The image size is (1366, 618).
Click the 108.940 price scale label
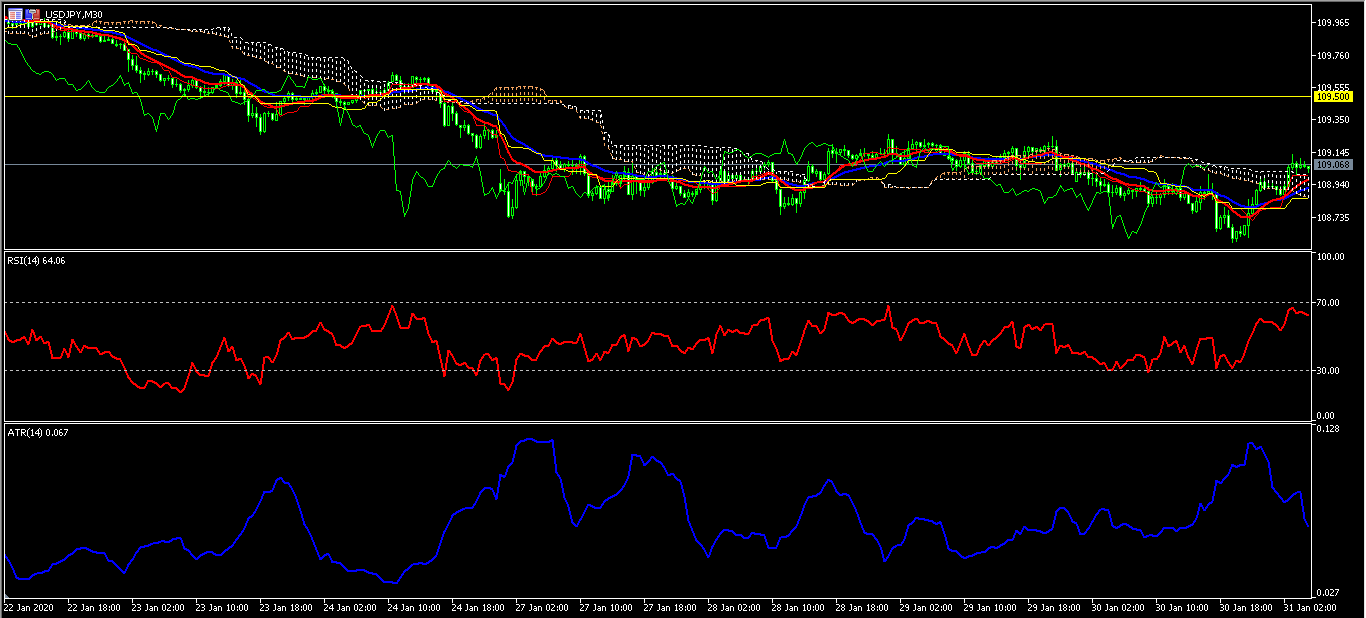tap(1333, 185)
